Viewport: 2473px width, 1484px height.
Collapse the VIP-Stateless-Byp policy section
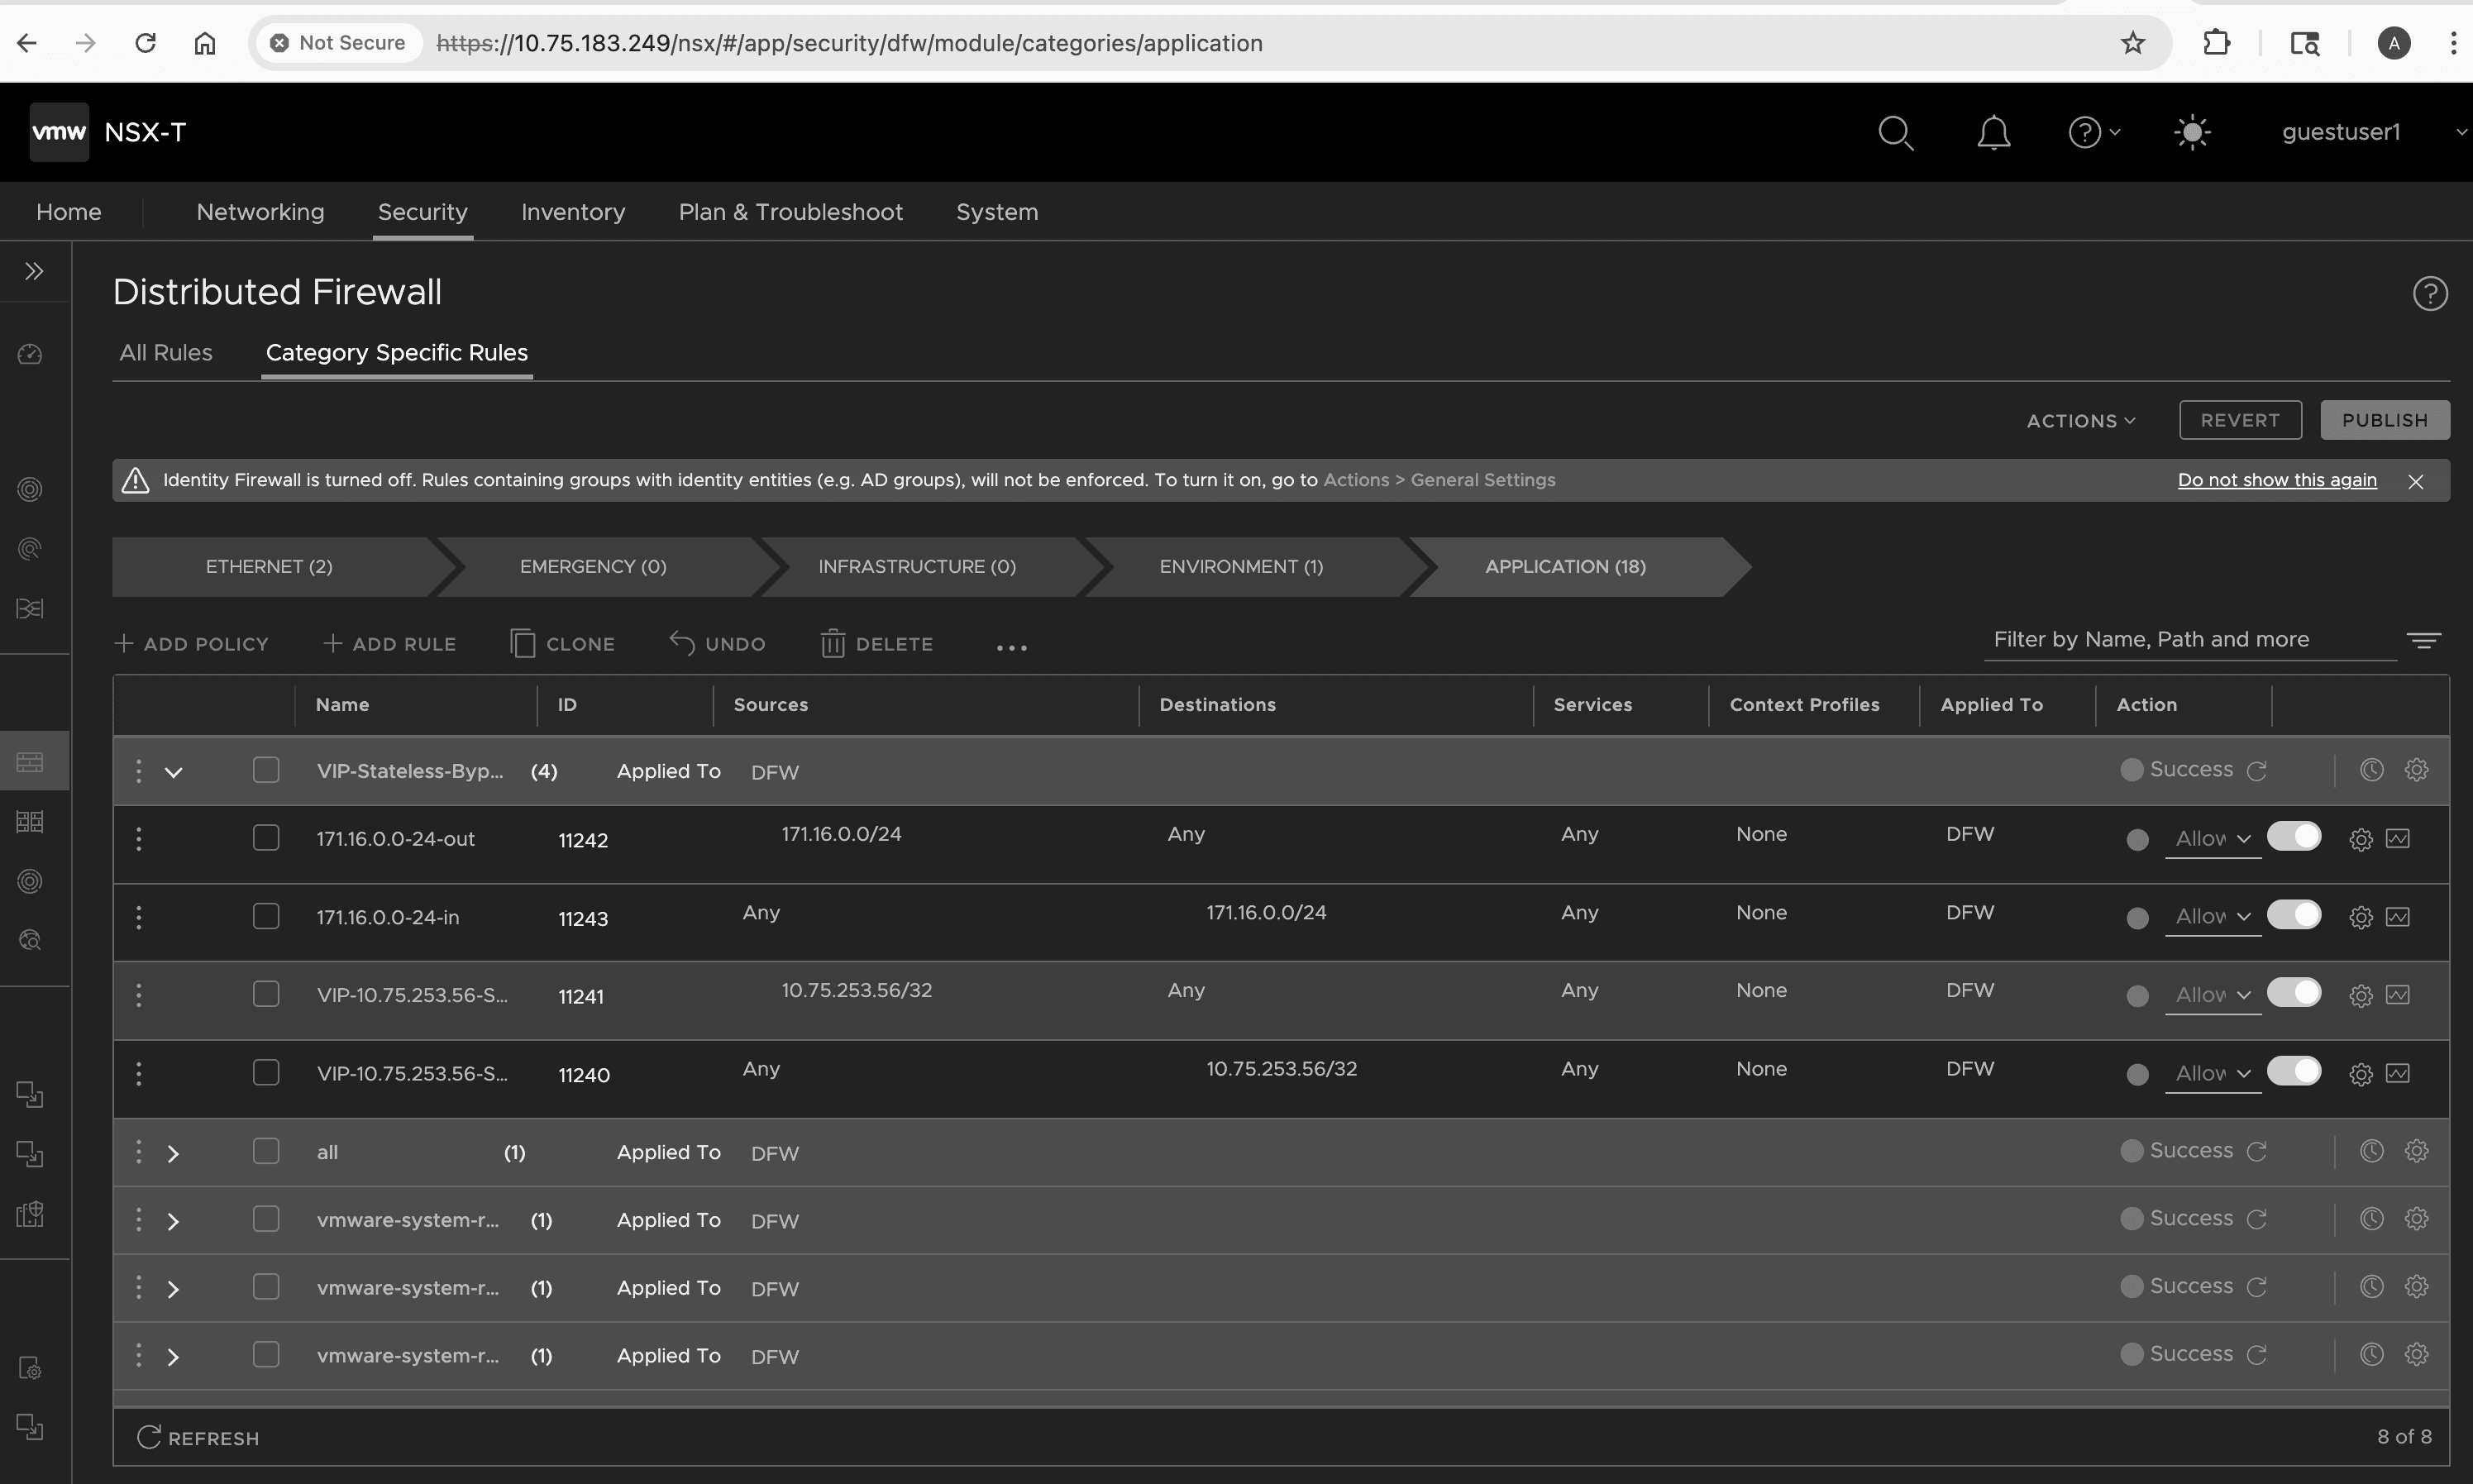point(172,771)
